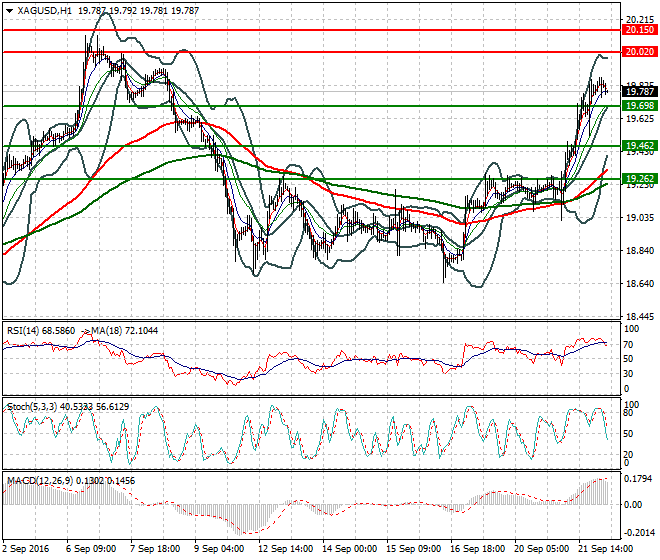Click the 20 Sep 05:00 time label
This screenshot has width=660, height=560.
[x=541, y=549]
